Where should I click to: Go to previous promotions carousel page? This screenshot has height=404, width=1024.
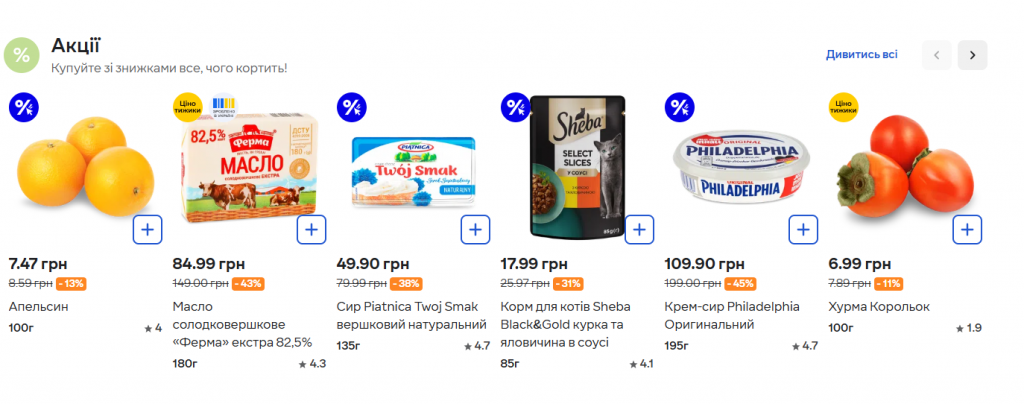pos(937,55)
